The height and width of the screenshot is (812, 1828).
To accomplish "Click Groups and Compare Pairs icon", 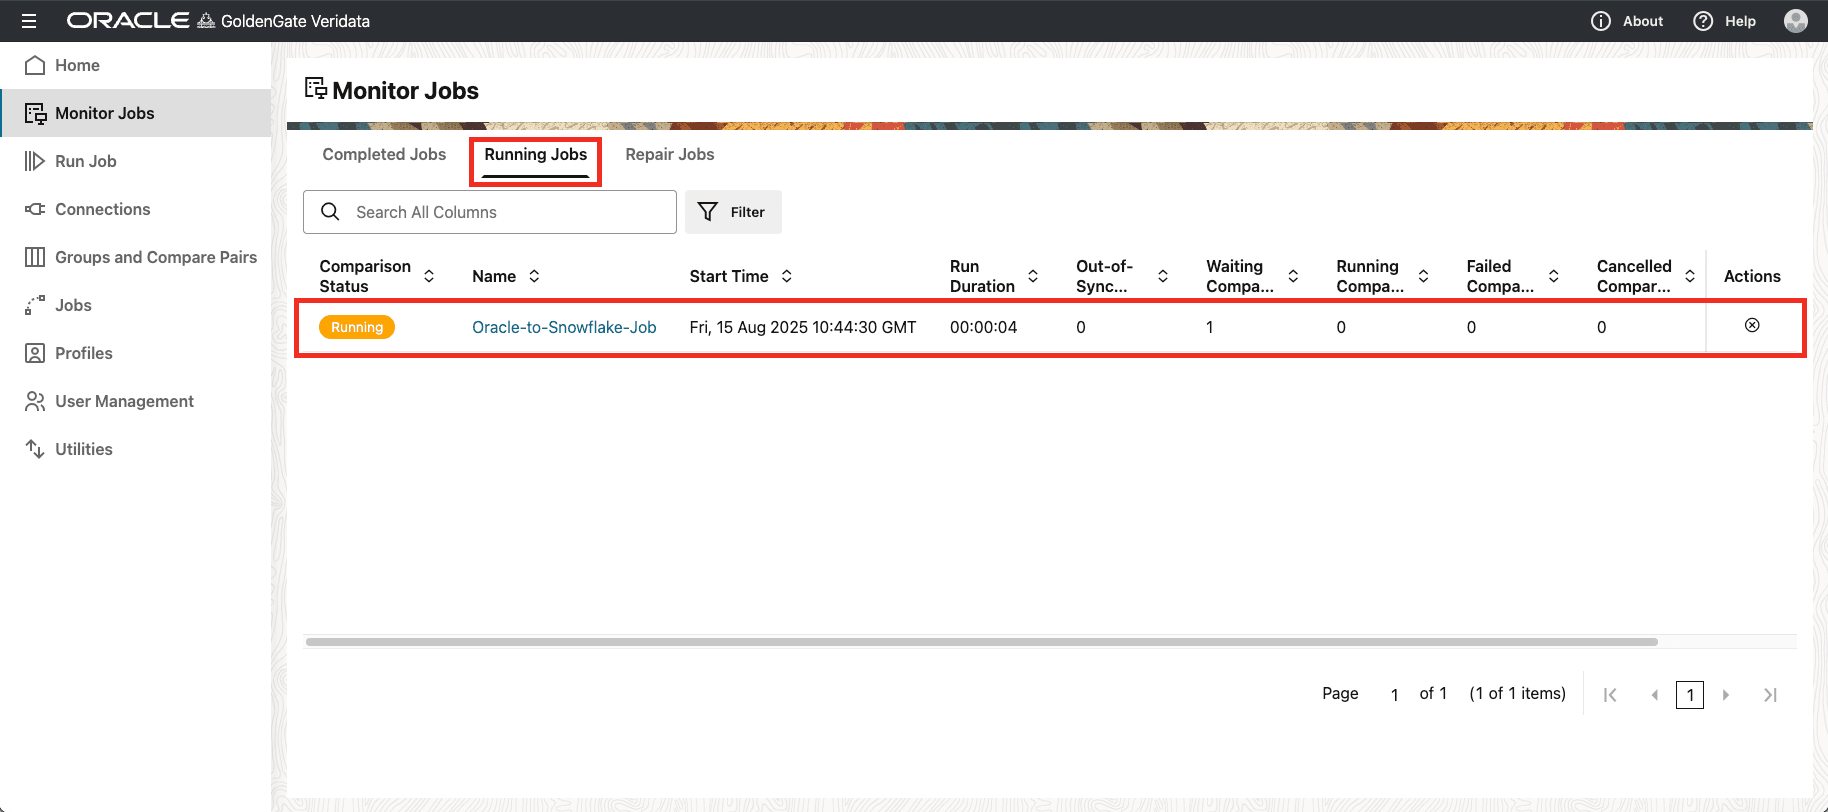I will 35,257.
